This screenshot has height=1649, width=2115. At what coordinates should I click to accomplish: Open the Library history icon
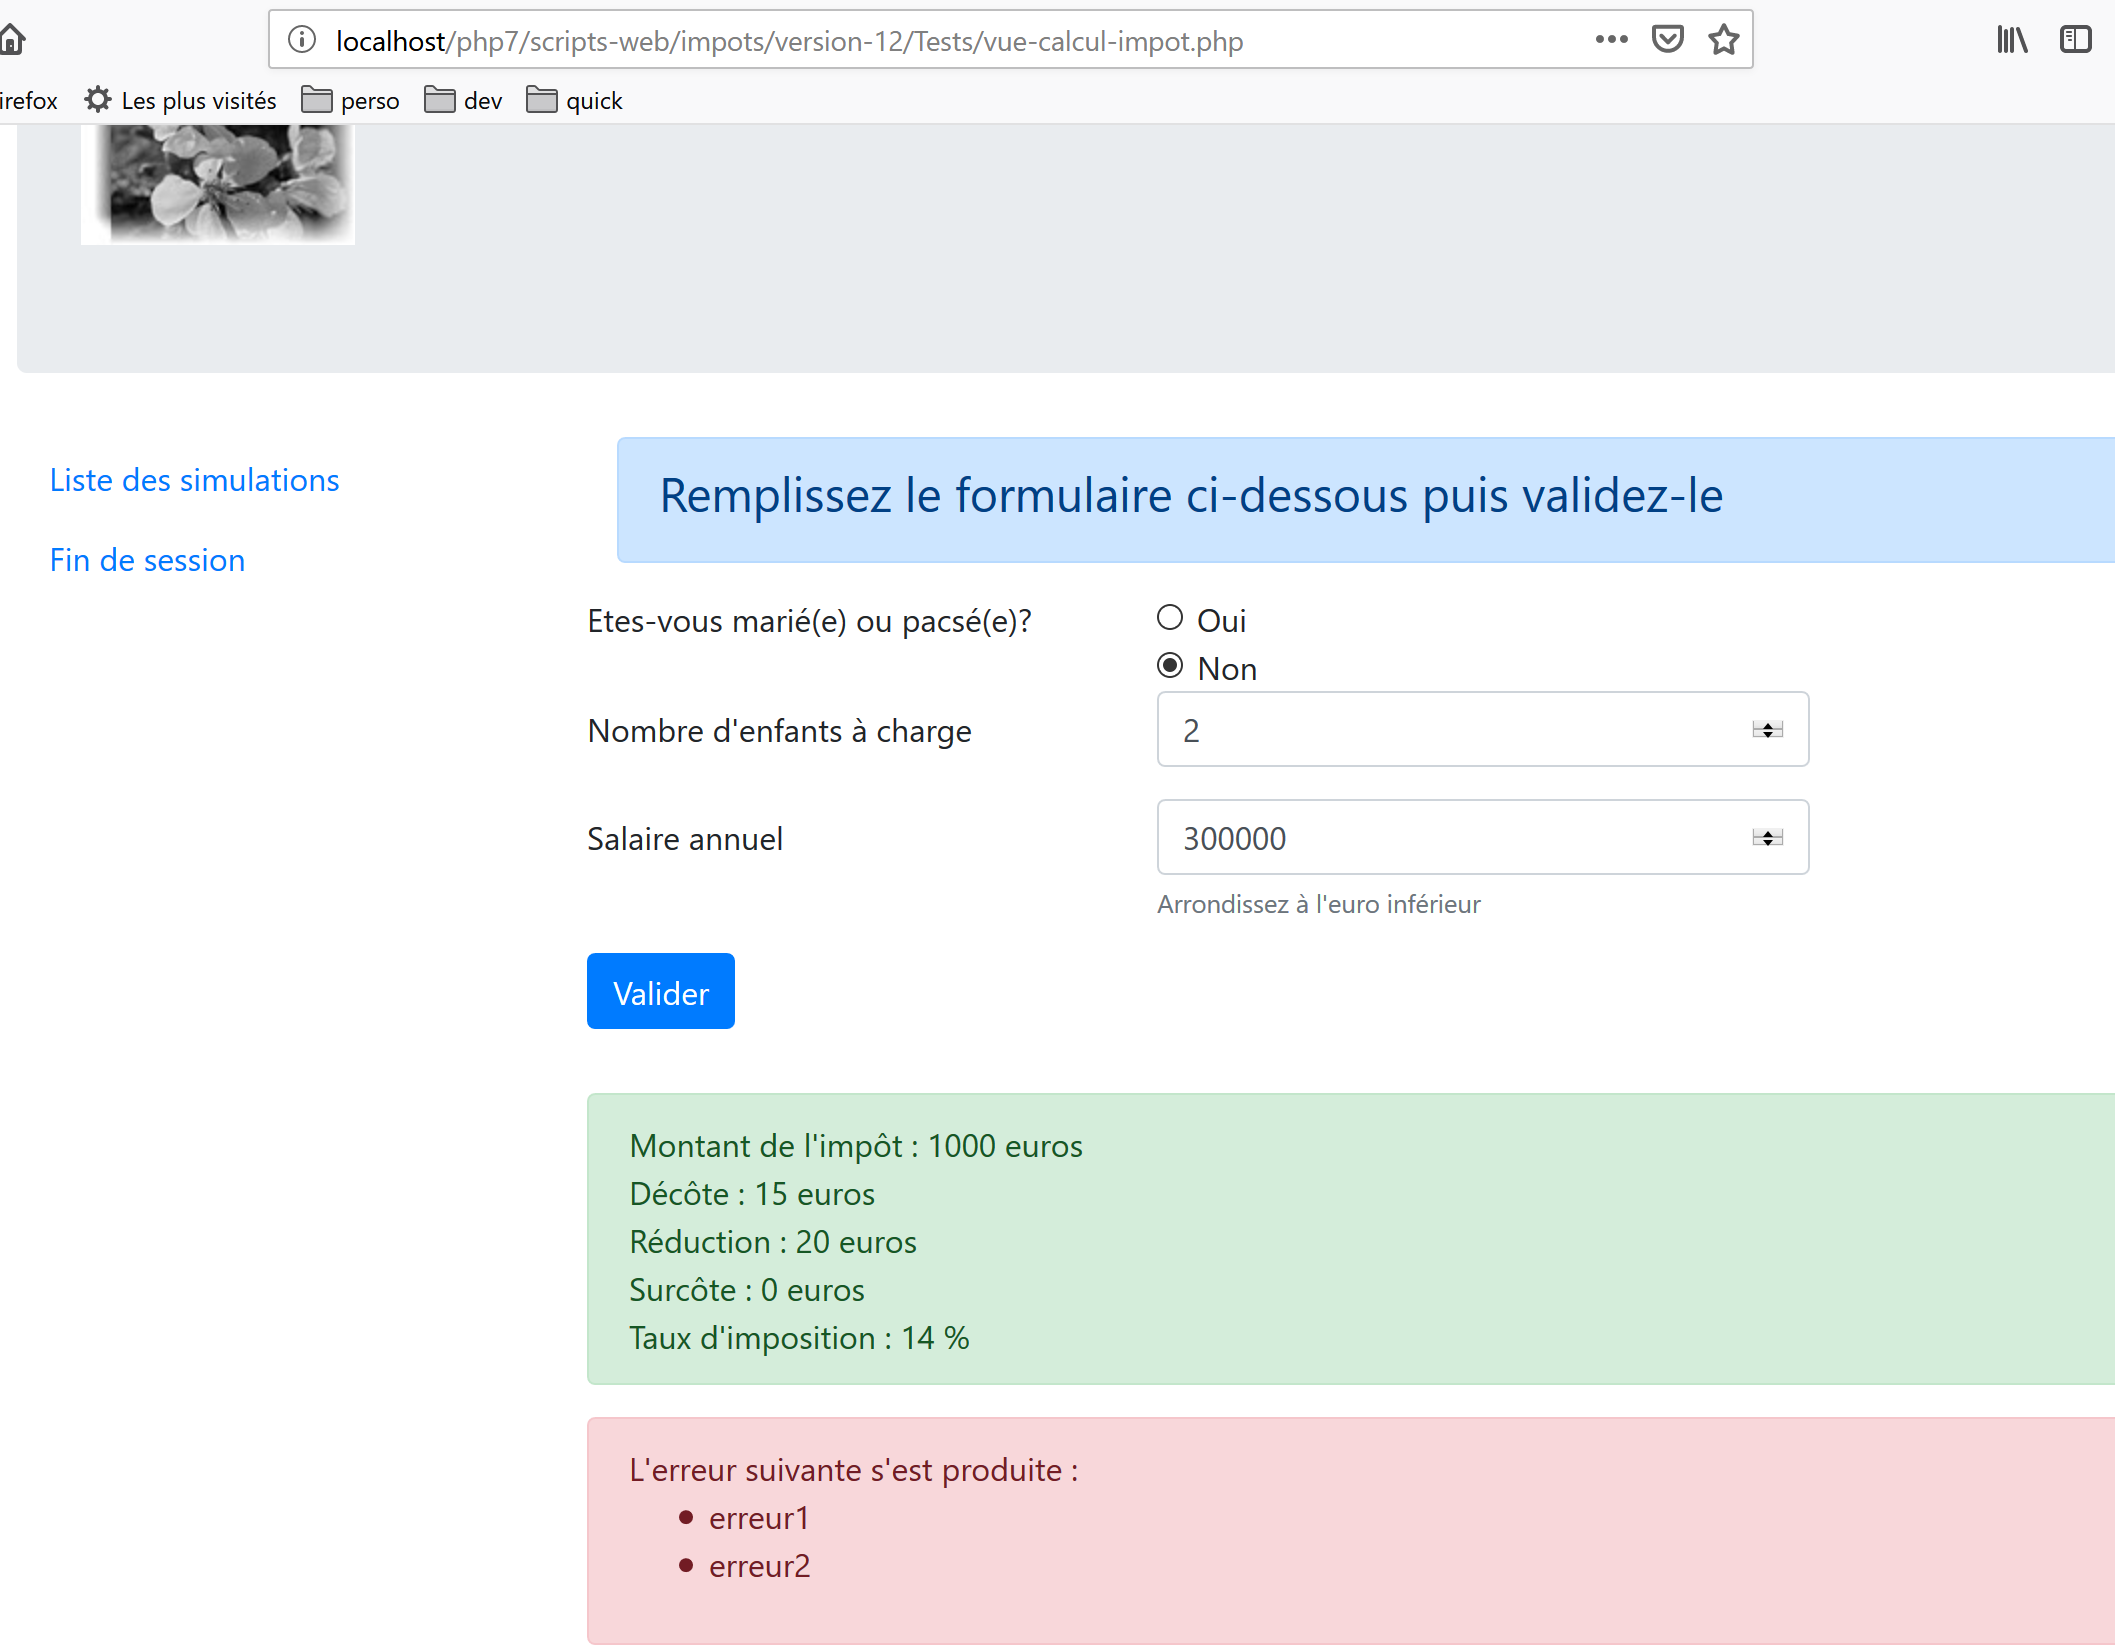point(2011,40)
